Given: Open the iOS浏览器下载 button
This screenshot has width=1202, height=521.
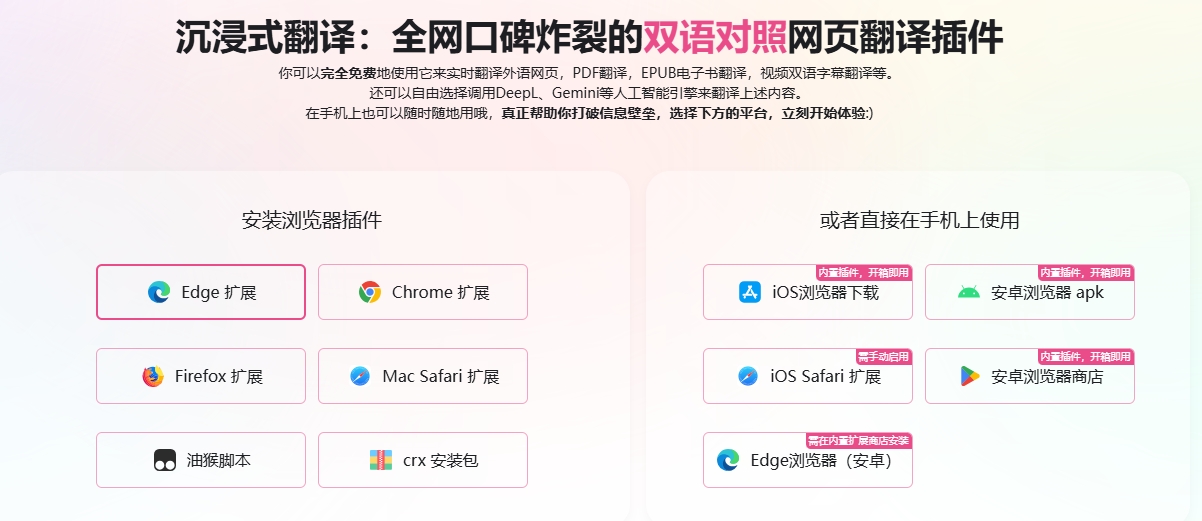Looking at the screenshot, I should click(x=808, y=292).
